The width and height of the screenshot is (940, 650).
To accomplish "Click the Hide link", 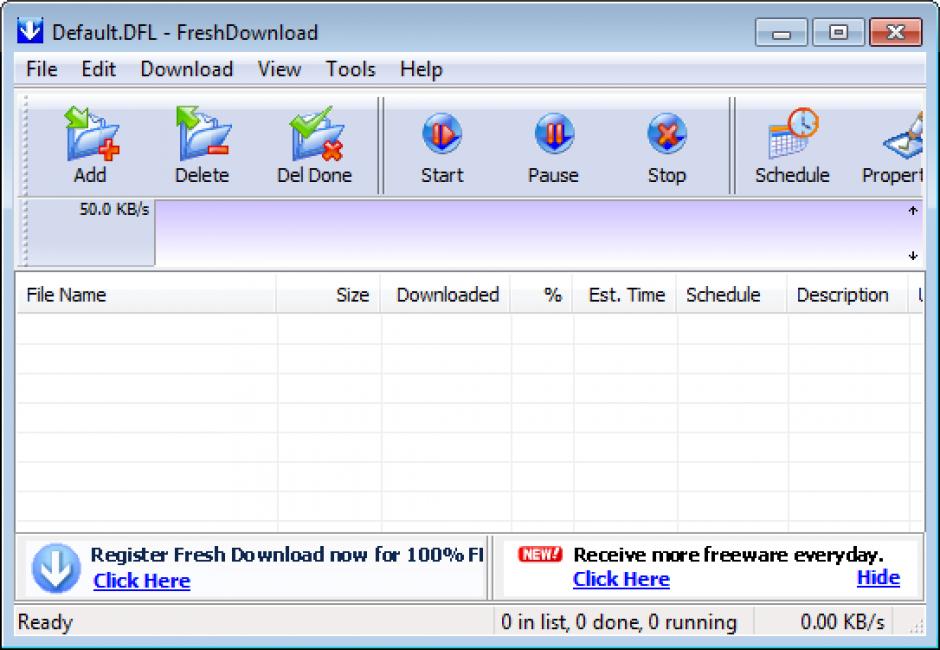I will [x=878, y=577].
